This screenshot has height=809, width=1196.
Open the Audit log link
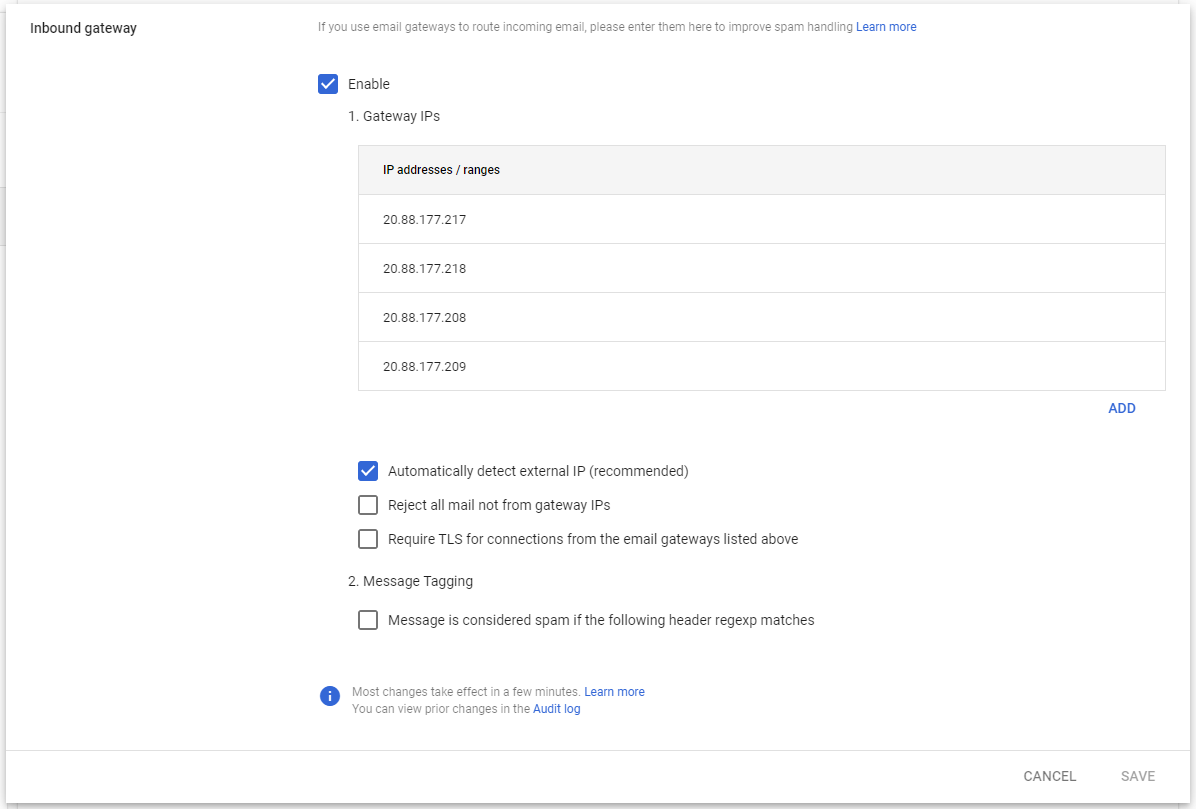tap(556, 709)
